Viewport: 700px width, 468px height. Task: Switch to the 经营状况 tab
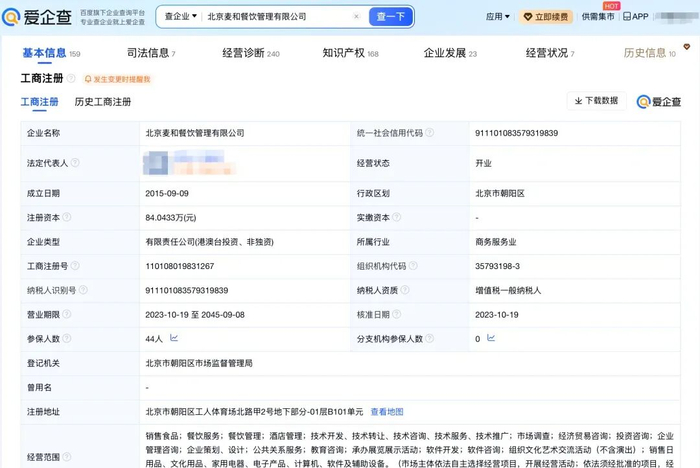coord(550,53)
